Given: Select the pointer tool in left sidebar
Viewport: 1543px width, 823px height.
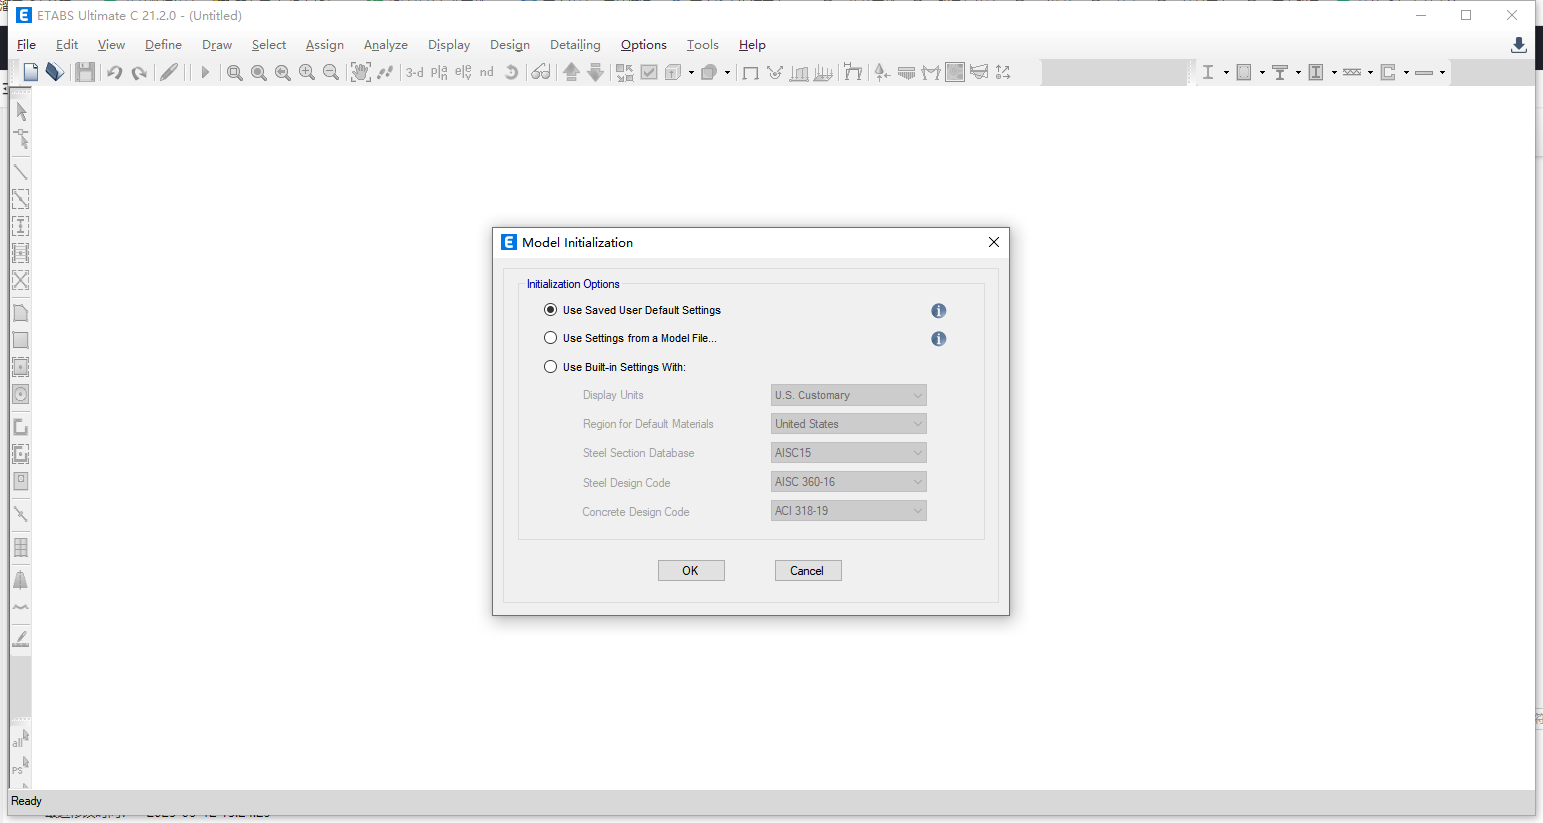Looking at the screenshot, I should [21, 112].
